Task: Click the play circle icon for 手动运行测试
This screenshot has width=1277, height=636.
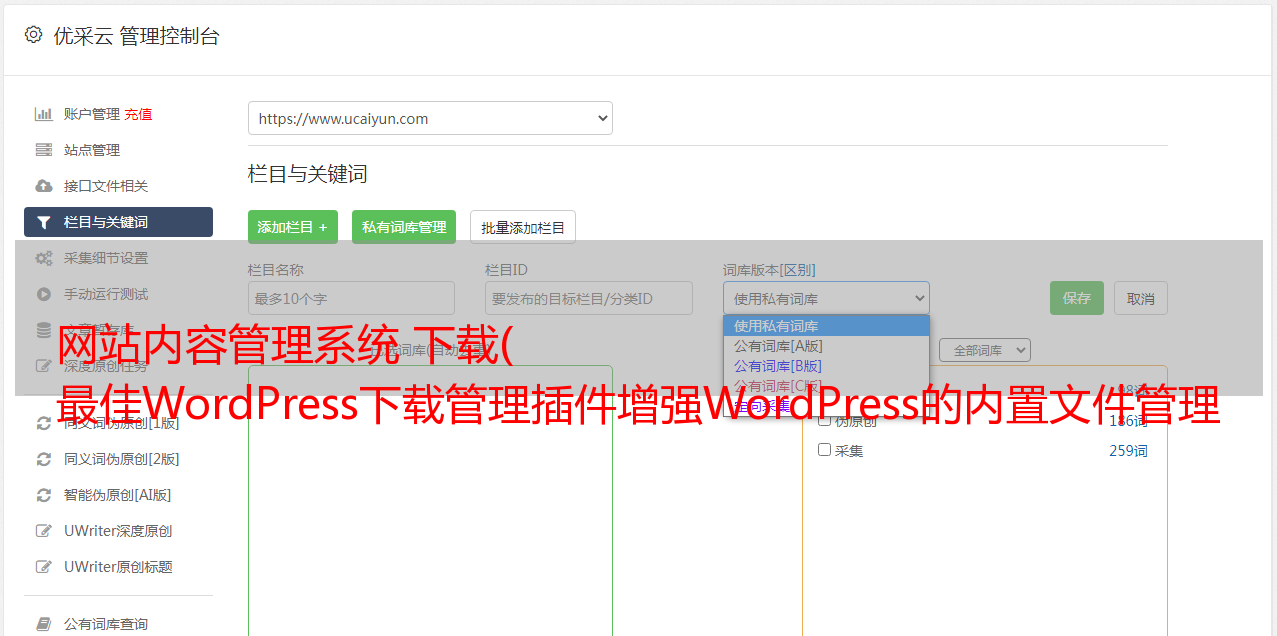Action: 44,294
